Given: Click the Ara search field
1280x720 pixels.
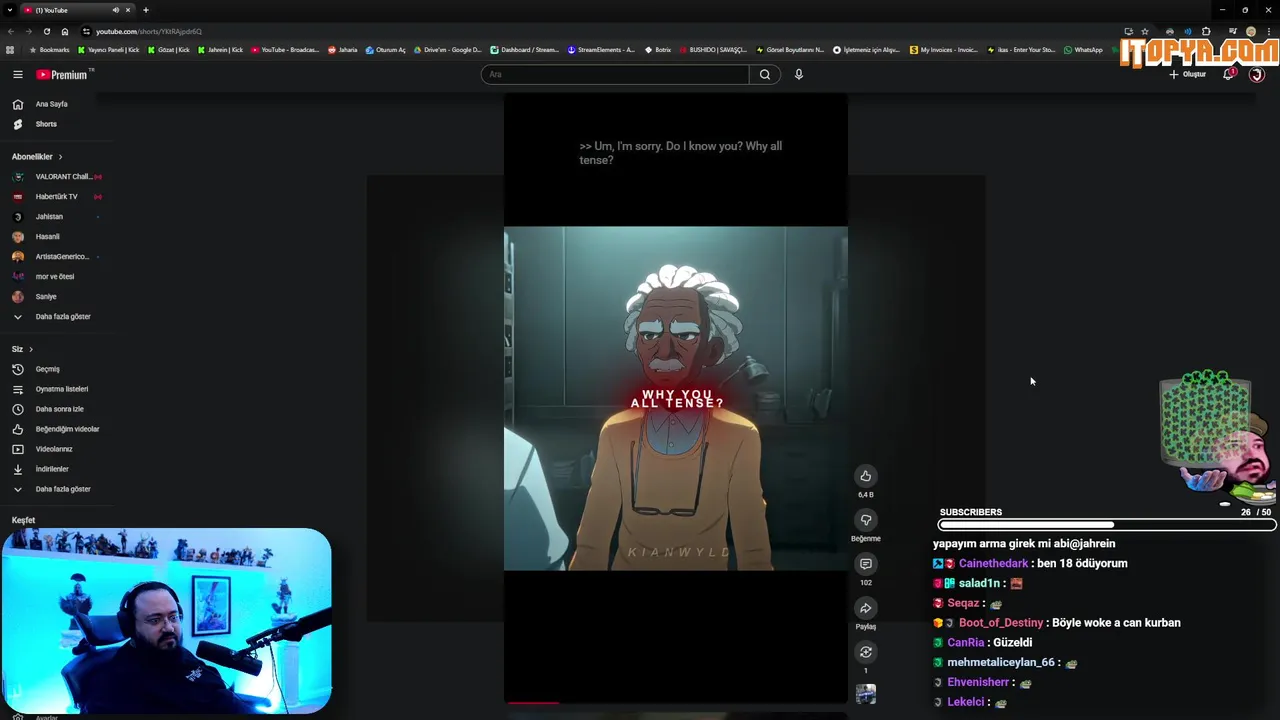Looking at the screenshot, I should tap(614, 74).
